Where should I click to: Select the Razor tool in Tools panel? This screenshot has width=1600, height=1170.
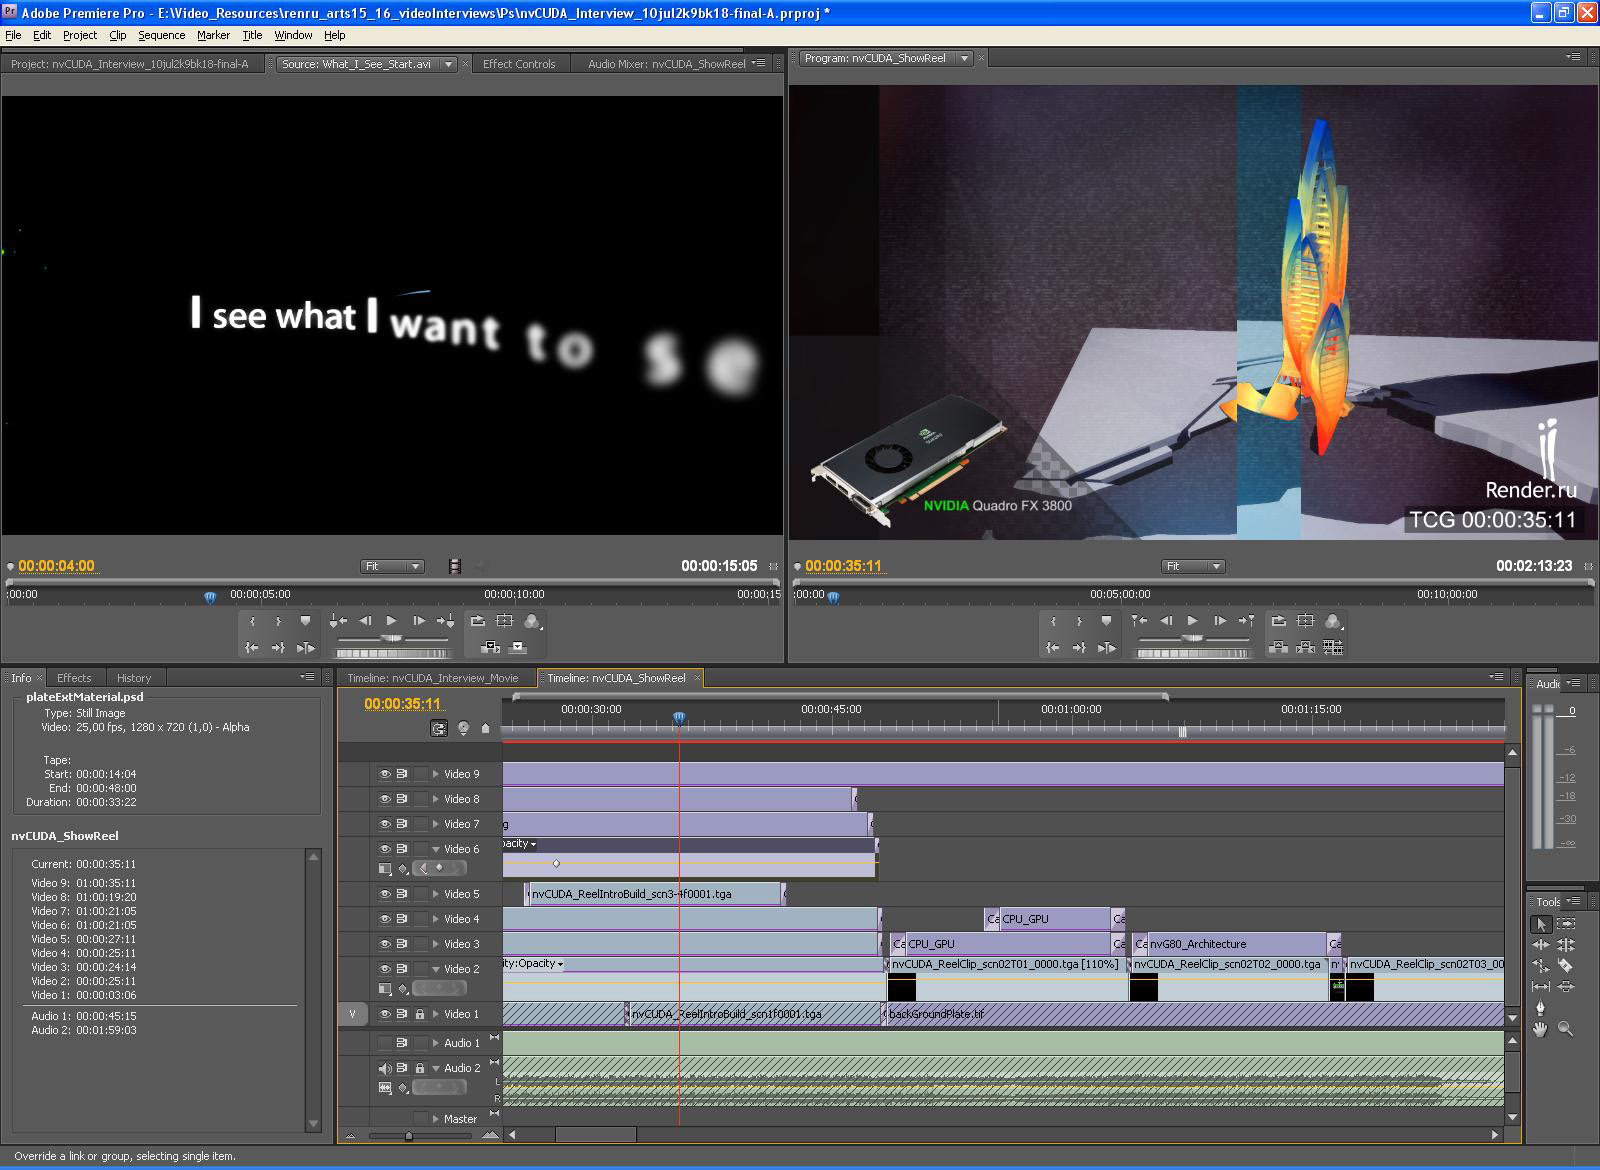[x=1565, y=966]
